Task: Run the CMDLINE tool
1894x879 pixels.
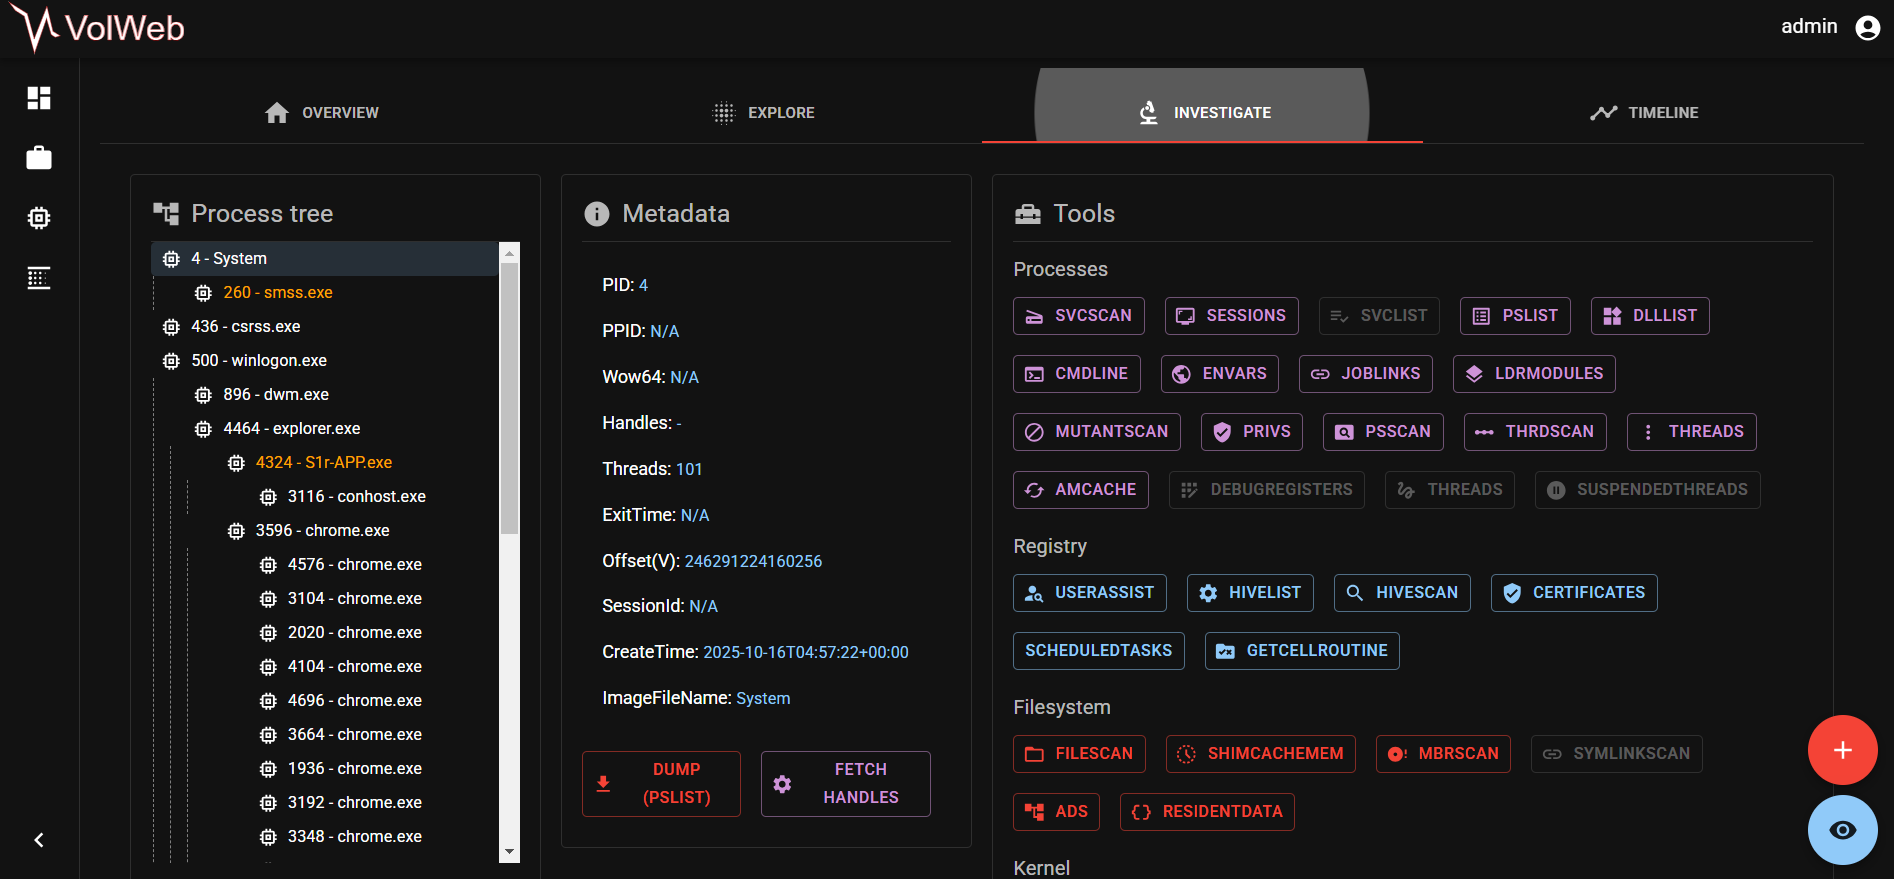Action: coord(1077,374)
